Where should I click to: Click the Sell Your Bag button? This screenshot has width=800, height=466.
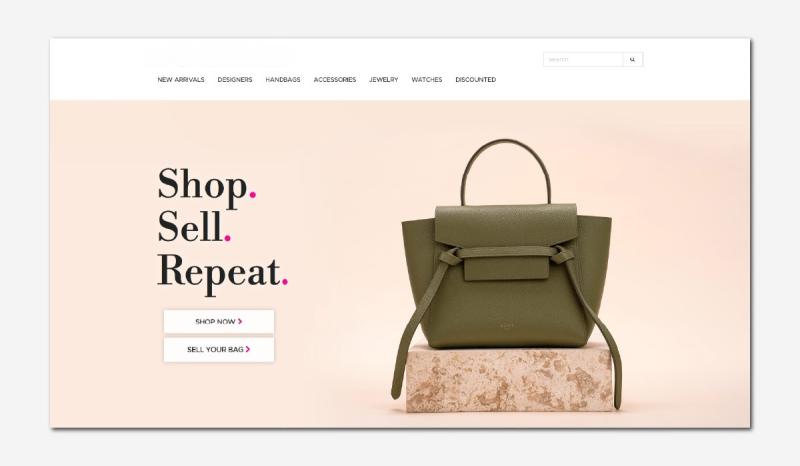(219, 350)
